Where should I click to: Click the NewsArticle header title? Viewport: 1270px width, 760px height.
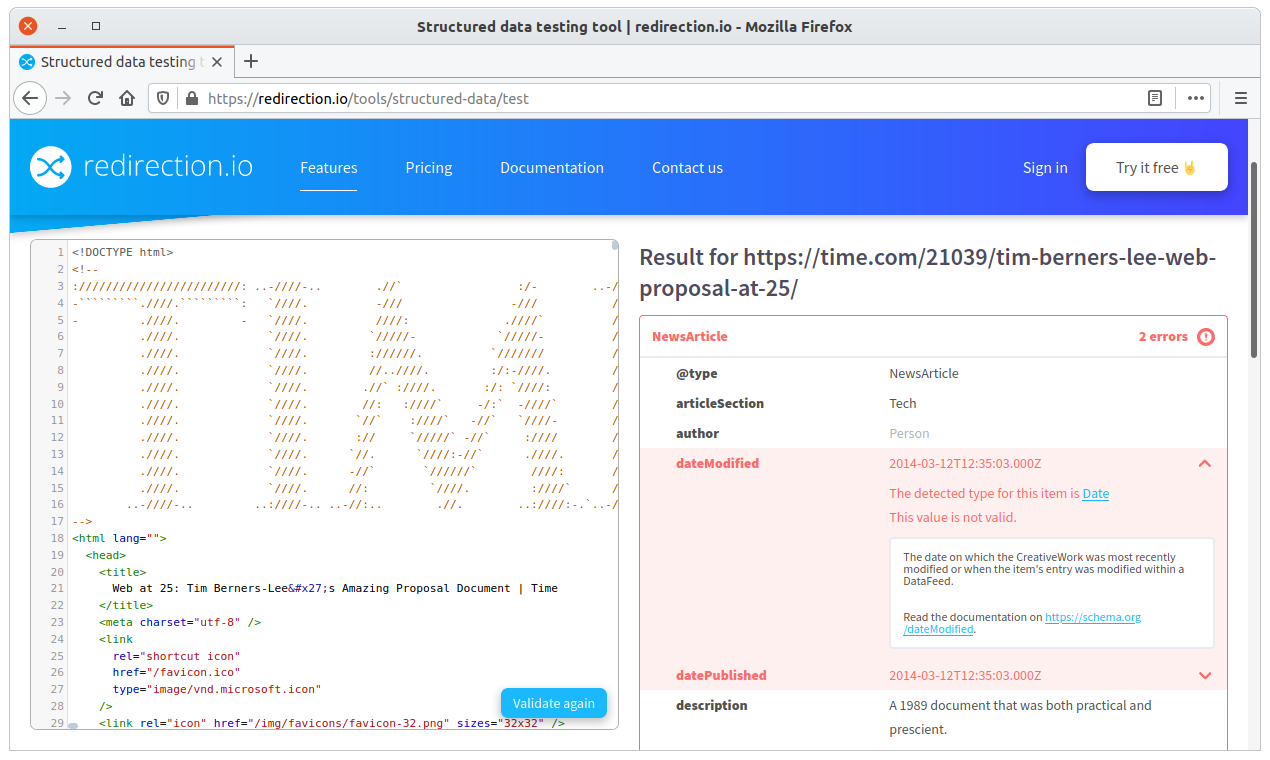tap(690, 337)
